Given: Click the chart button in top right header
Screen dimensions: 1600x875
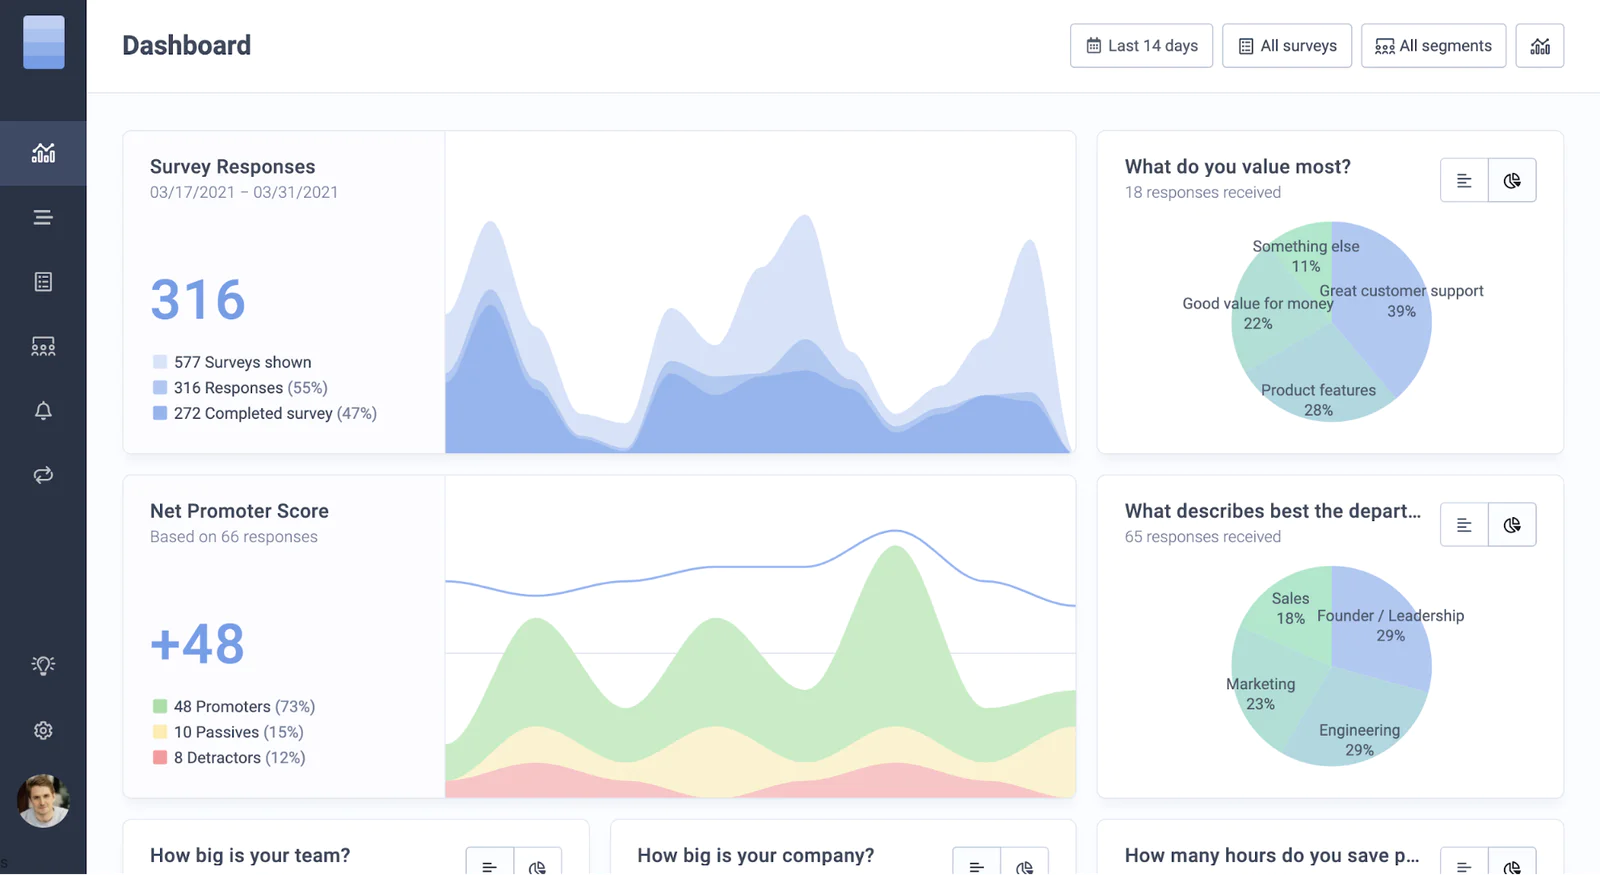Looking at the screenshot, I should pyautogui.click(x=1540, y=46).
